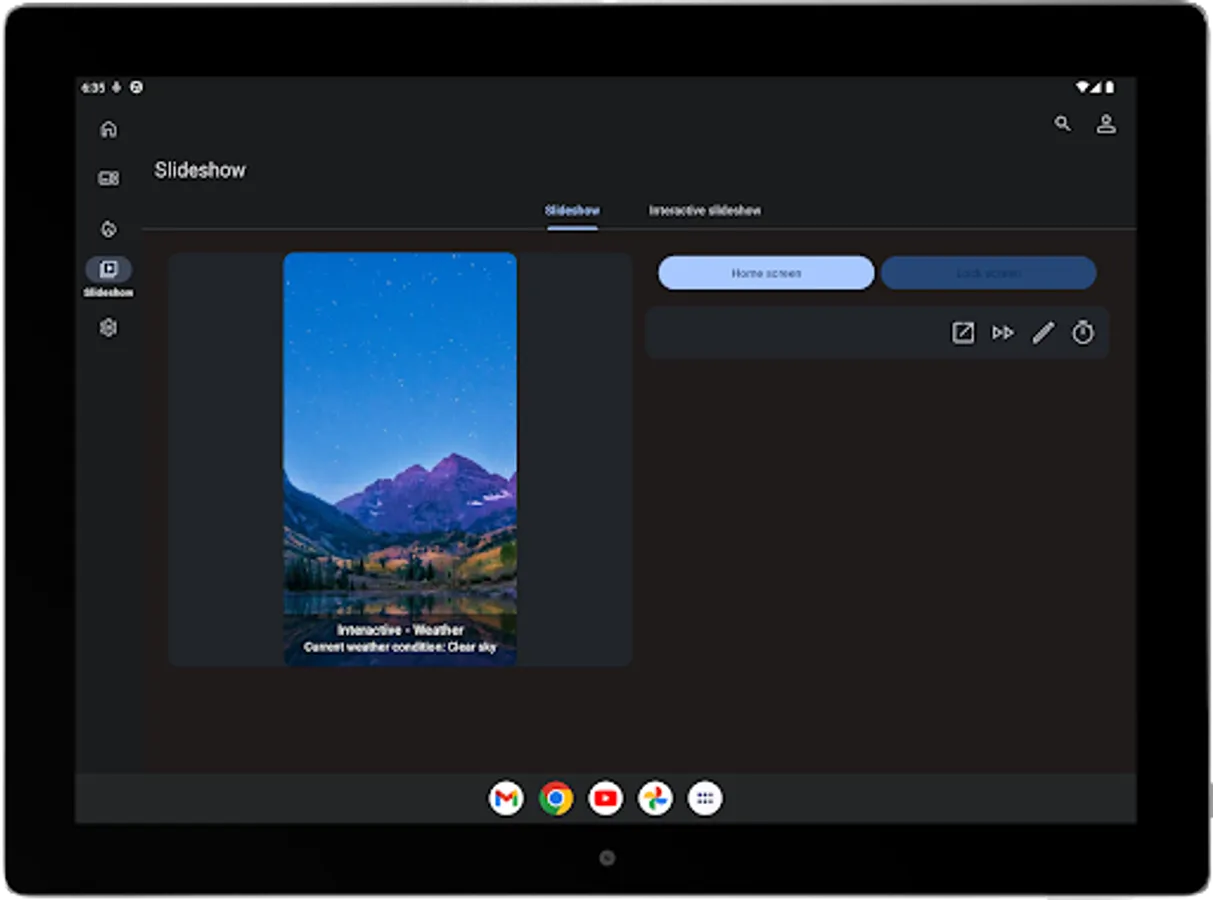Click the Interactive - Weather caption
This screenshot has width=1213, height=900.
tap(400, 630)
